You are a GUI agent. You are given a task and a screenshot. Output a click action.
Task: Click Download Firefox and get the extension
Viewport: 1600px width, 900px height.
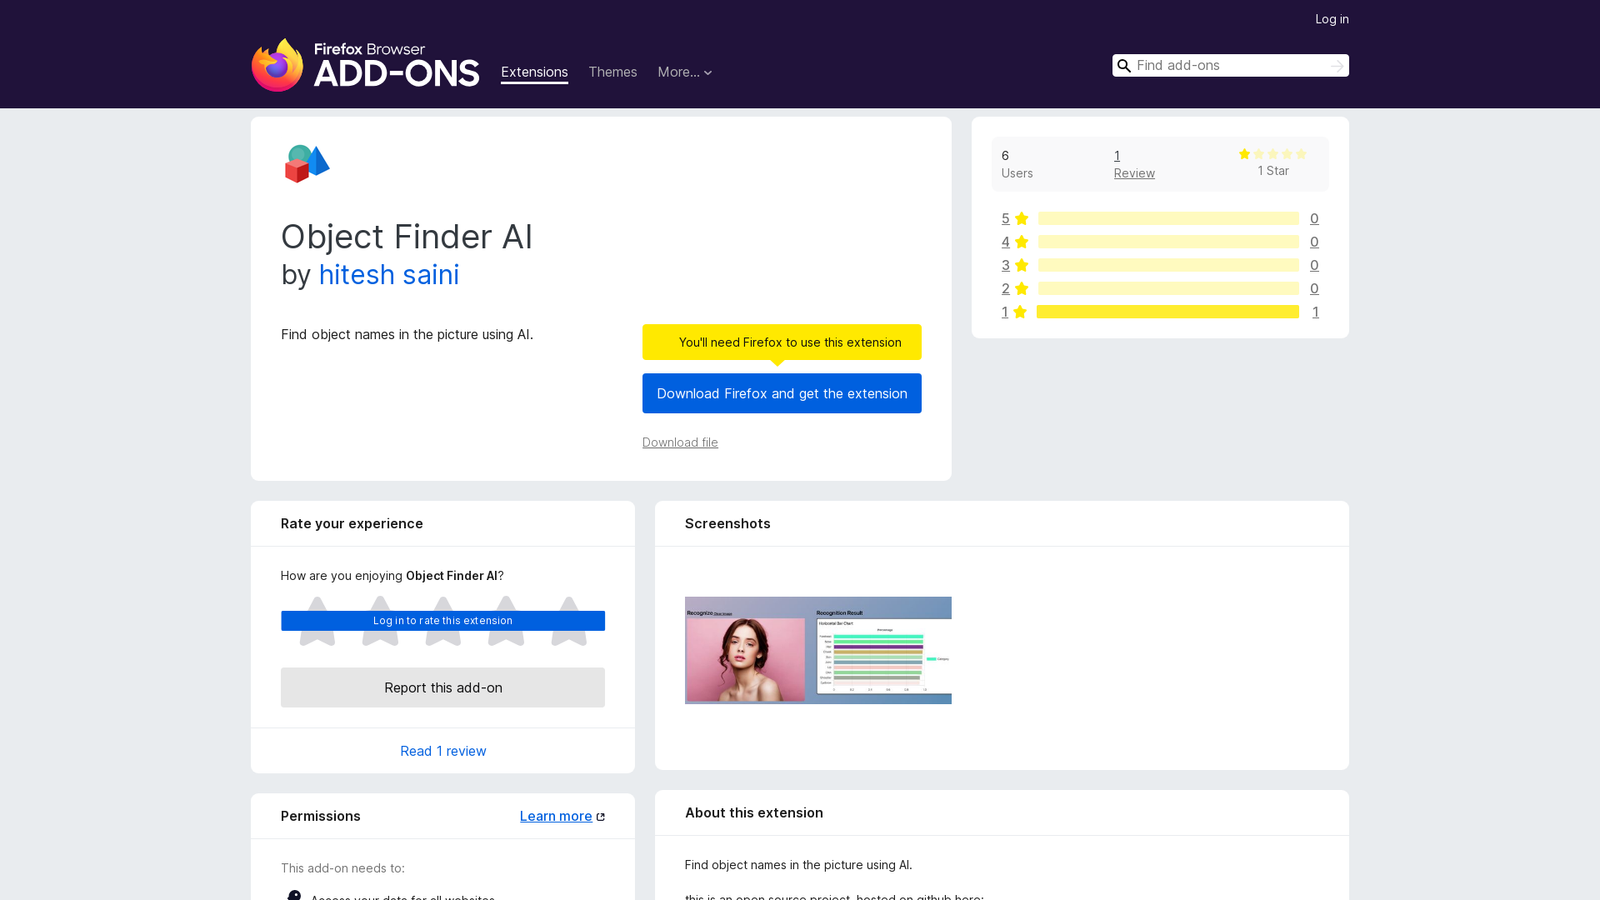click(x=782, y=393)
